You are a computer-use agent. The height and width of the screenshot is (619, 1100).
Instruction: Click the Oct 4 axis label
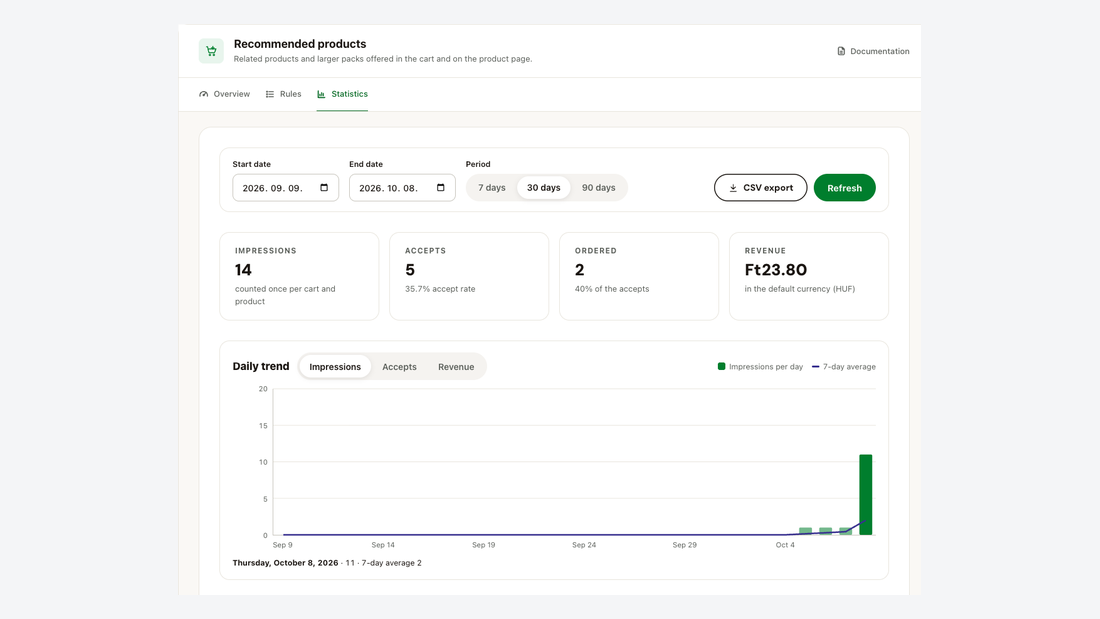click(785, 545)
